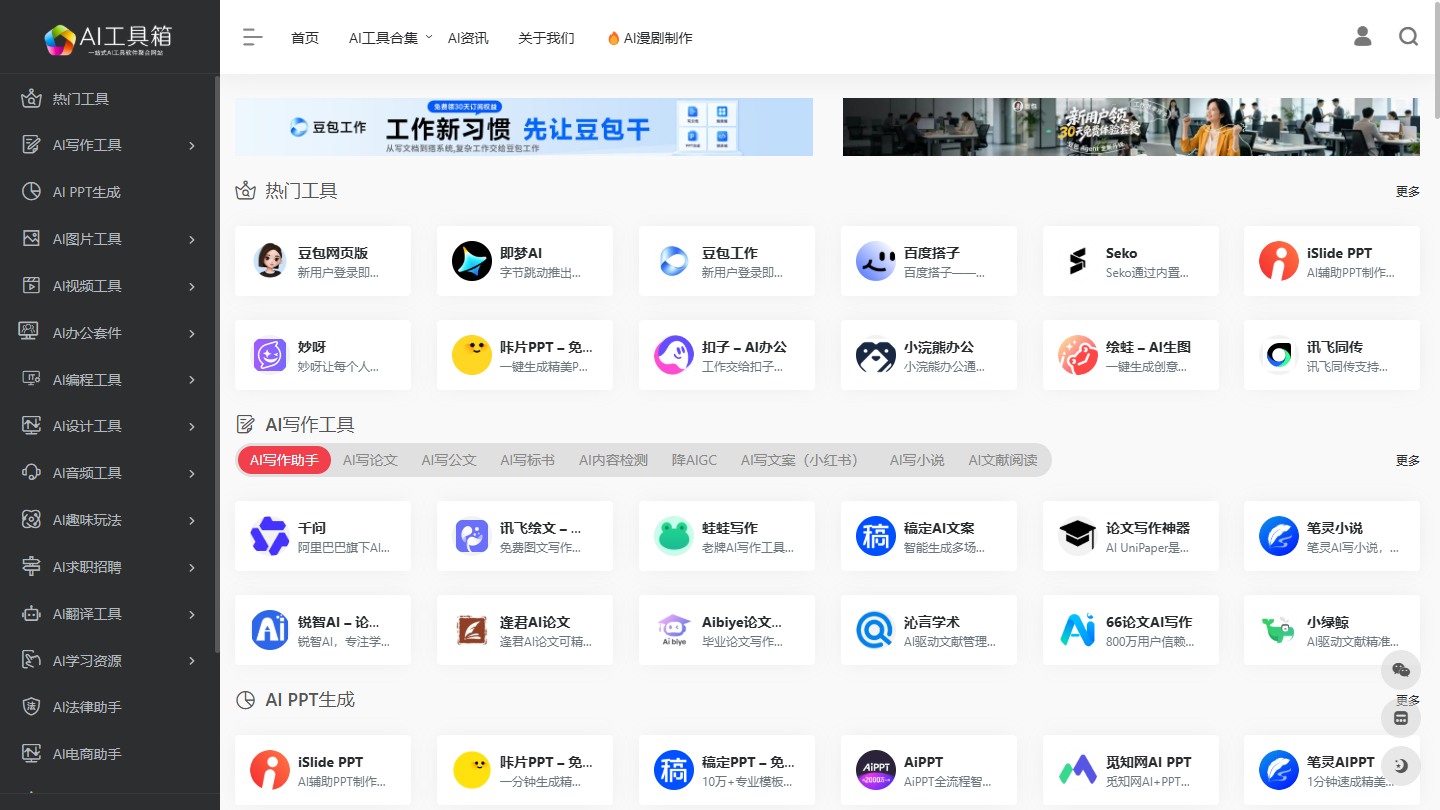
Task: Open the AI漫剧制作 link
Action: pos(650,38)
